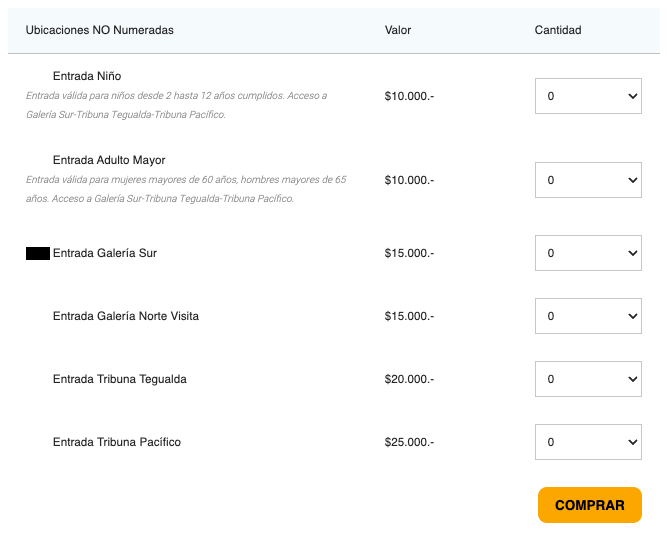Viewport: 667px width, 556px height.
Task: Expand the Entrada Galería Sur quantity selector
Action: pos(588,253)
